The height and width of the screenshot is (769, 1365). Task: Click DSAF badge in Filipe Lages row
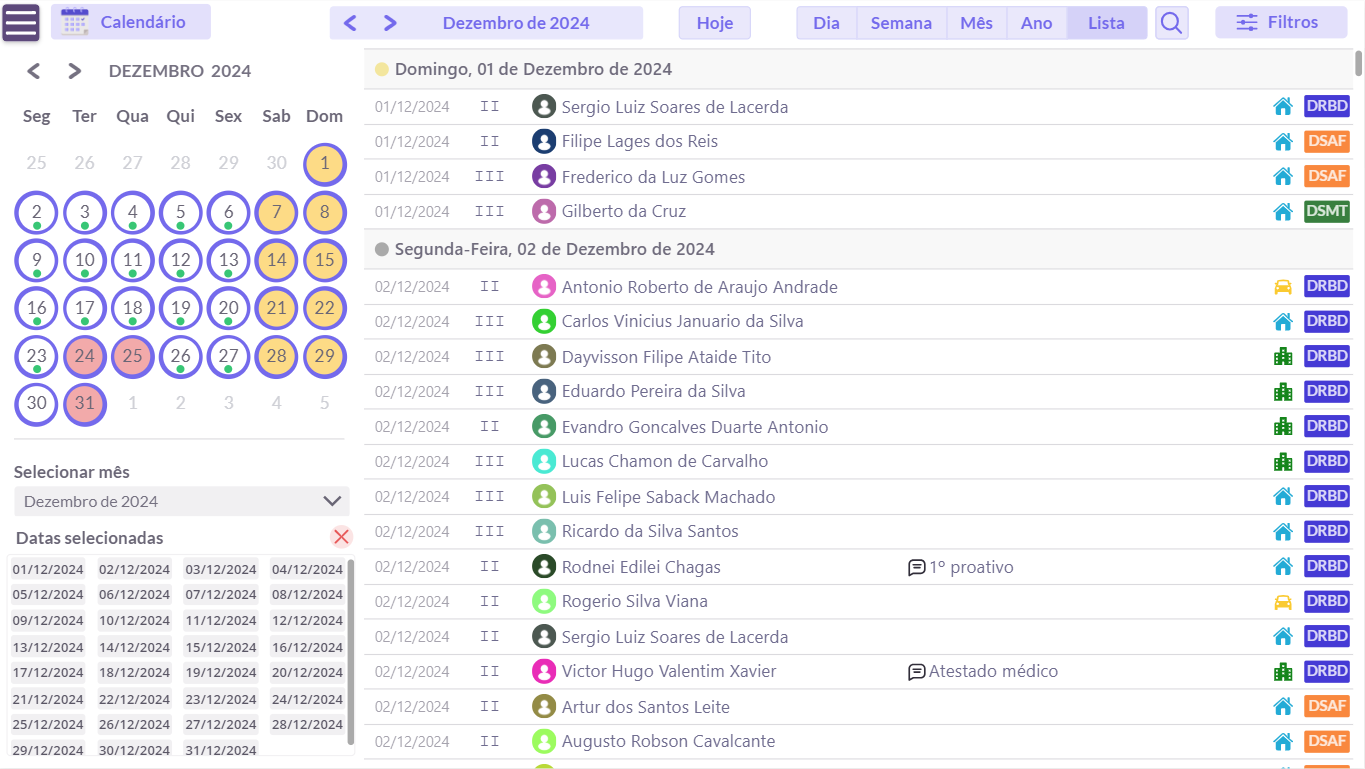pos(1327,142)
